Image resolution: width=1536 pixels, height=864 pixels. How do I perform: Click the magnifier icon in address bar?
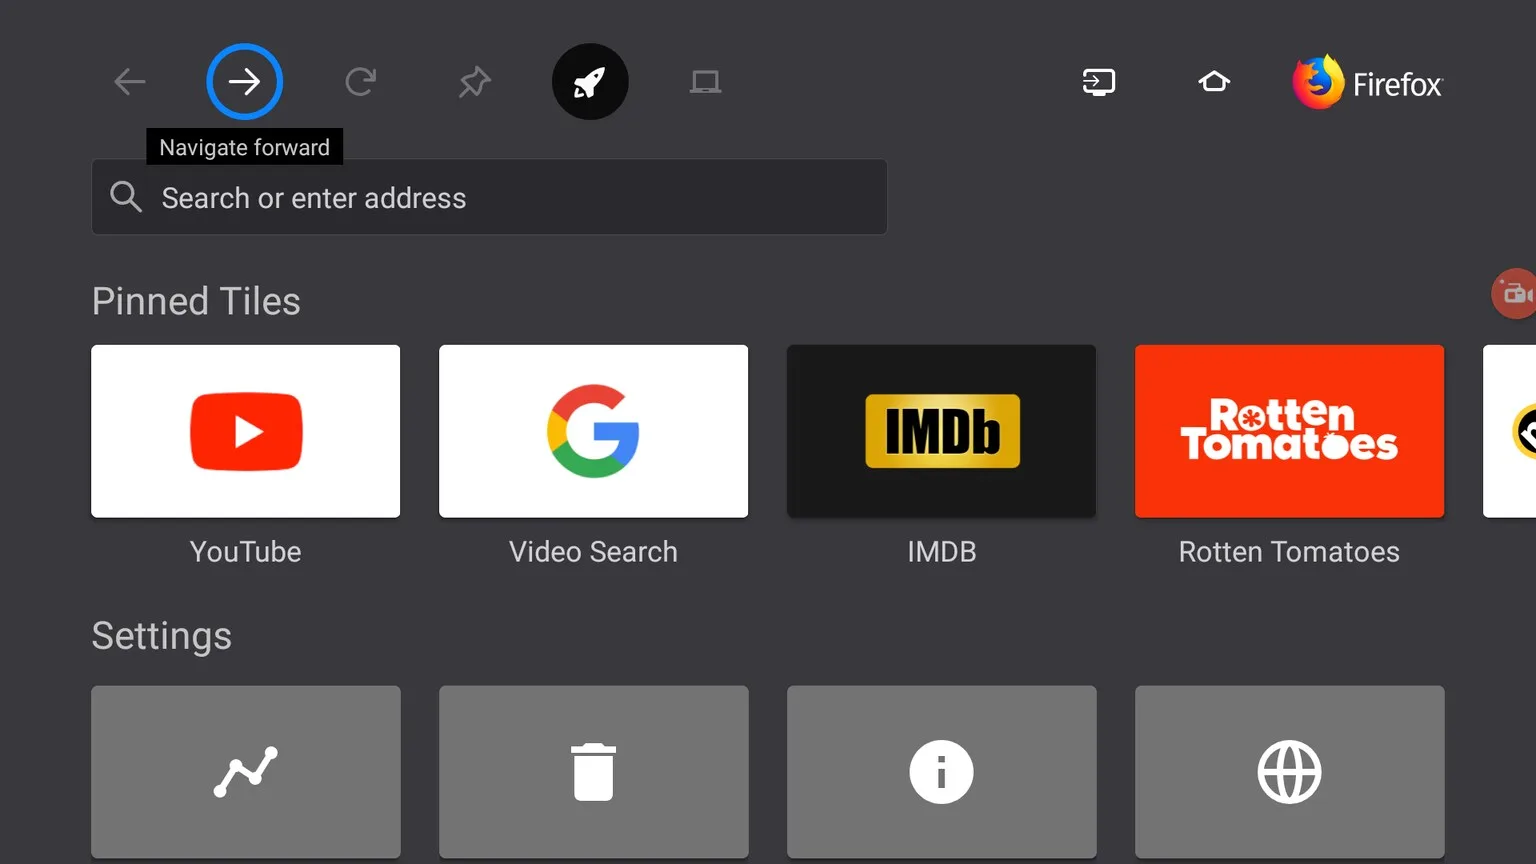click(126, 197)
